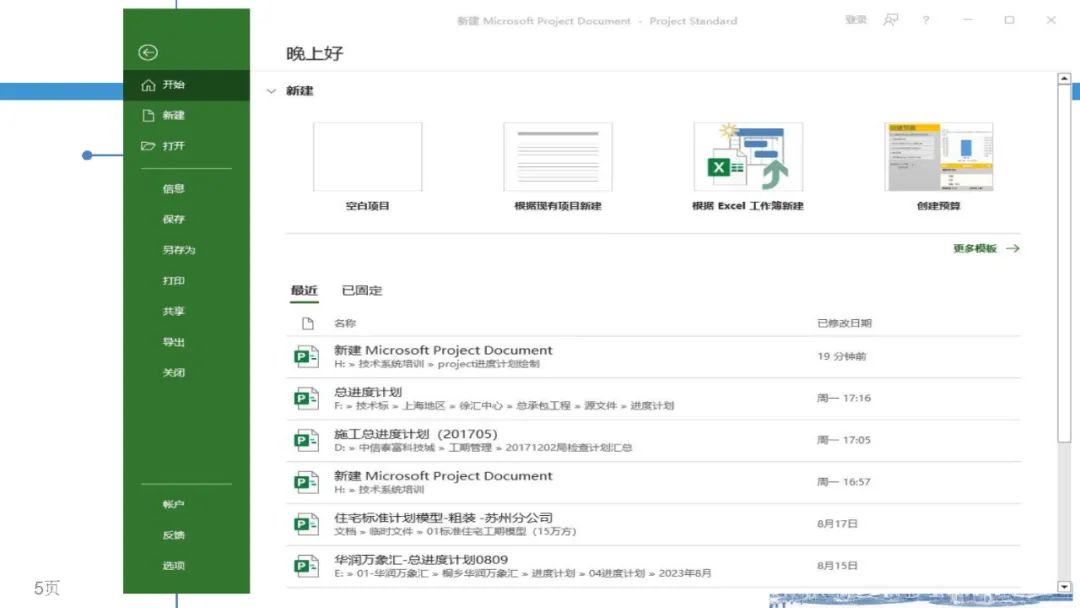Select 保存 in the sidebar

[173, 219]
